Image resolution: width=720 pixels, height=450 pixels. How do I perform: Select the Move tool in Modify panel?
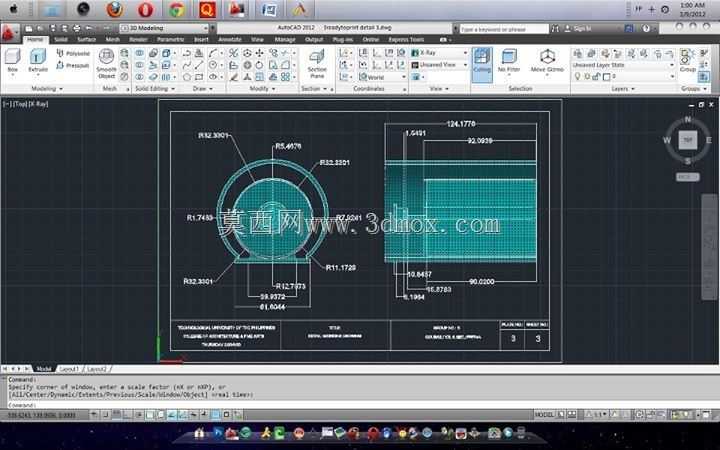click(x=259, y=53)
